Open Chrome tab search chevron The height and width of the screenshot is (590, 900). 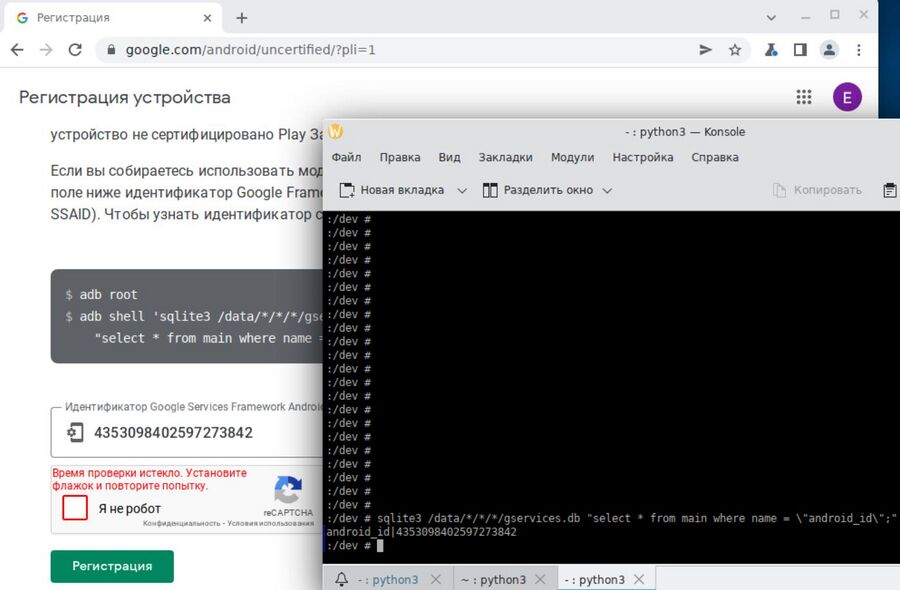point(771,18)
